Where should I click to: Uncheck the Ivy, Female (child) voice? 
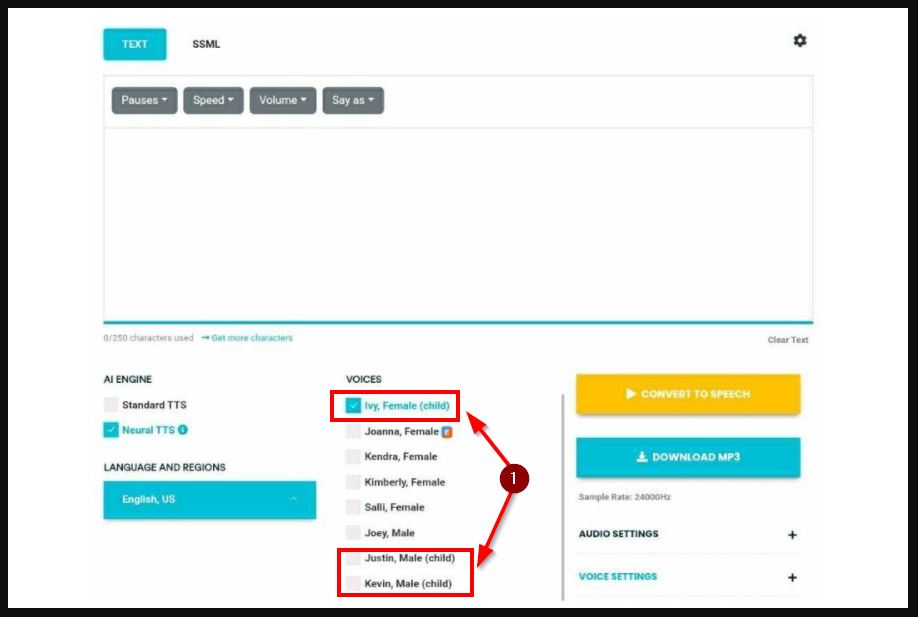(353, 406)
